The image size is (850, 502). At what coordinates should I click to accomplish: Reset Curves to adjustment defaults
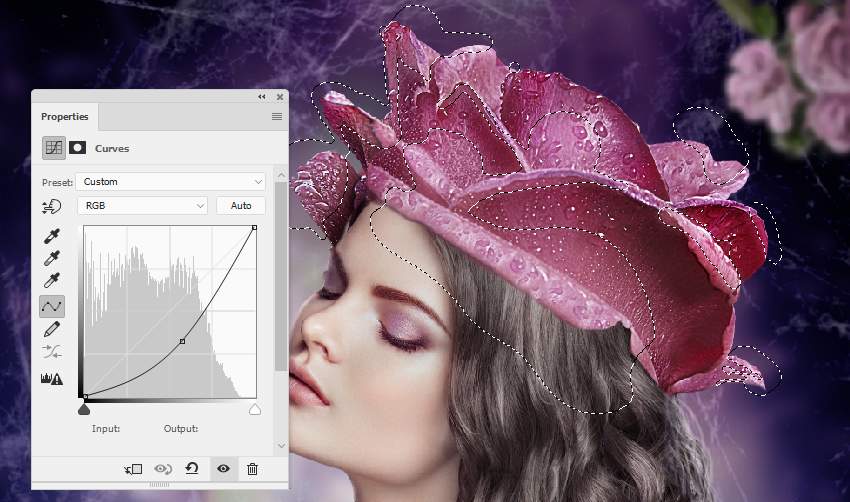pyautogui.click(x=192, y=468)
